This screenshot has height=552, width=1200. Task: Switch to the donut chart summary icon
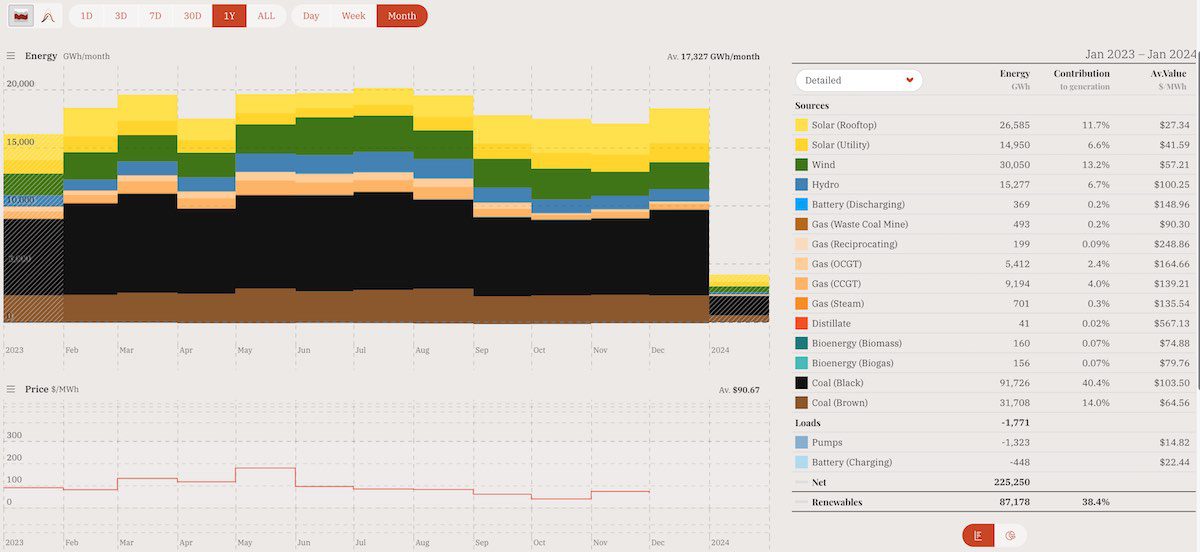click(1010, 535)
